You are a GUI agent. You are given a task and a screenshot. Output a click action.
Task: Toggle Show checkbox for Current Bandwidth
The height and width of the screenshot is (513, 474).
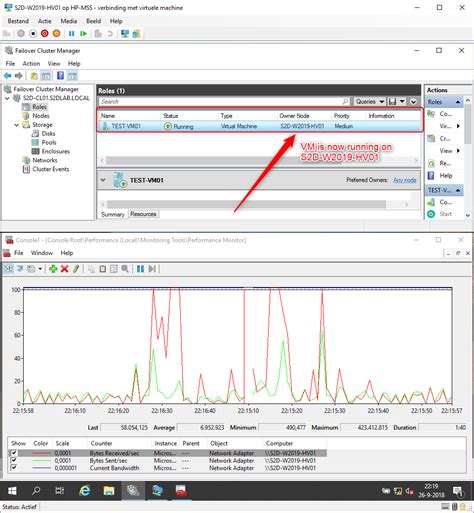[14, 468]
